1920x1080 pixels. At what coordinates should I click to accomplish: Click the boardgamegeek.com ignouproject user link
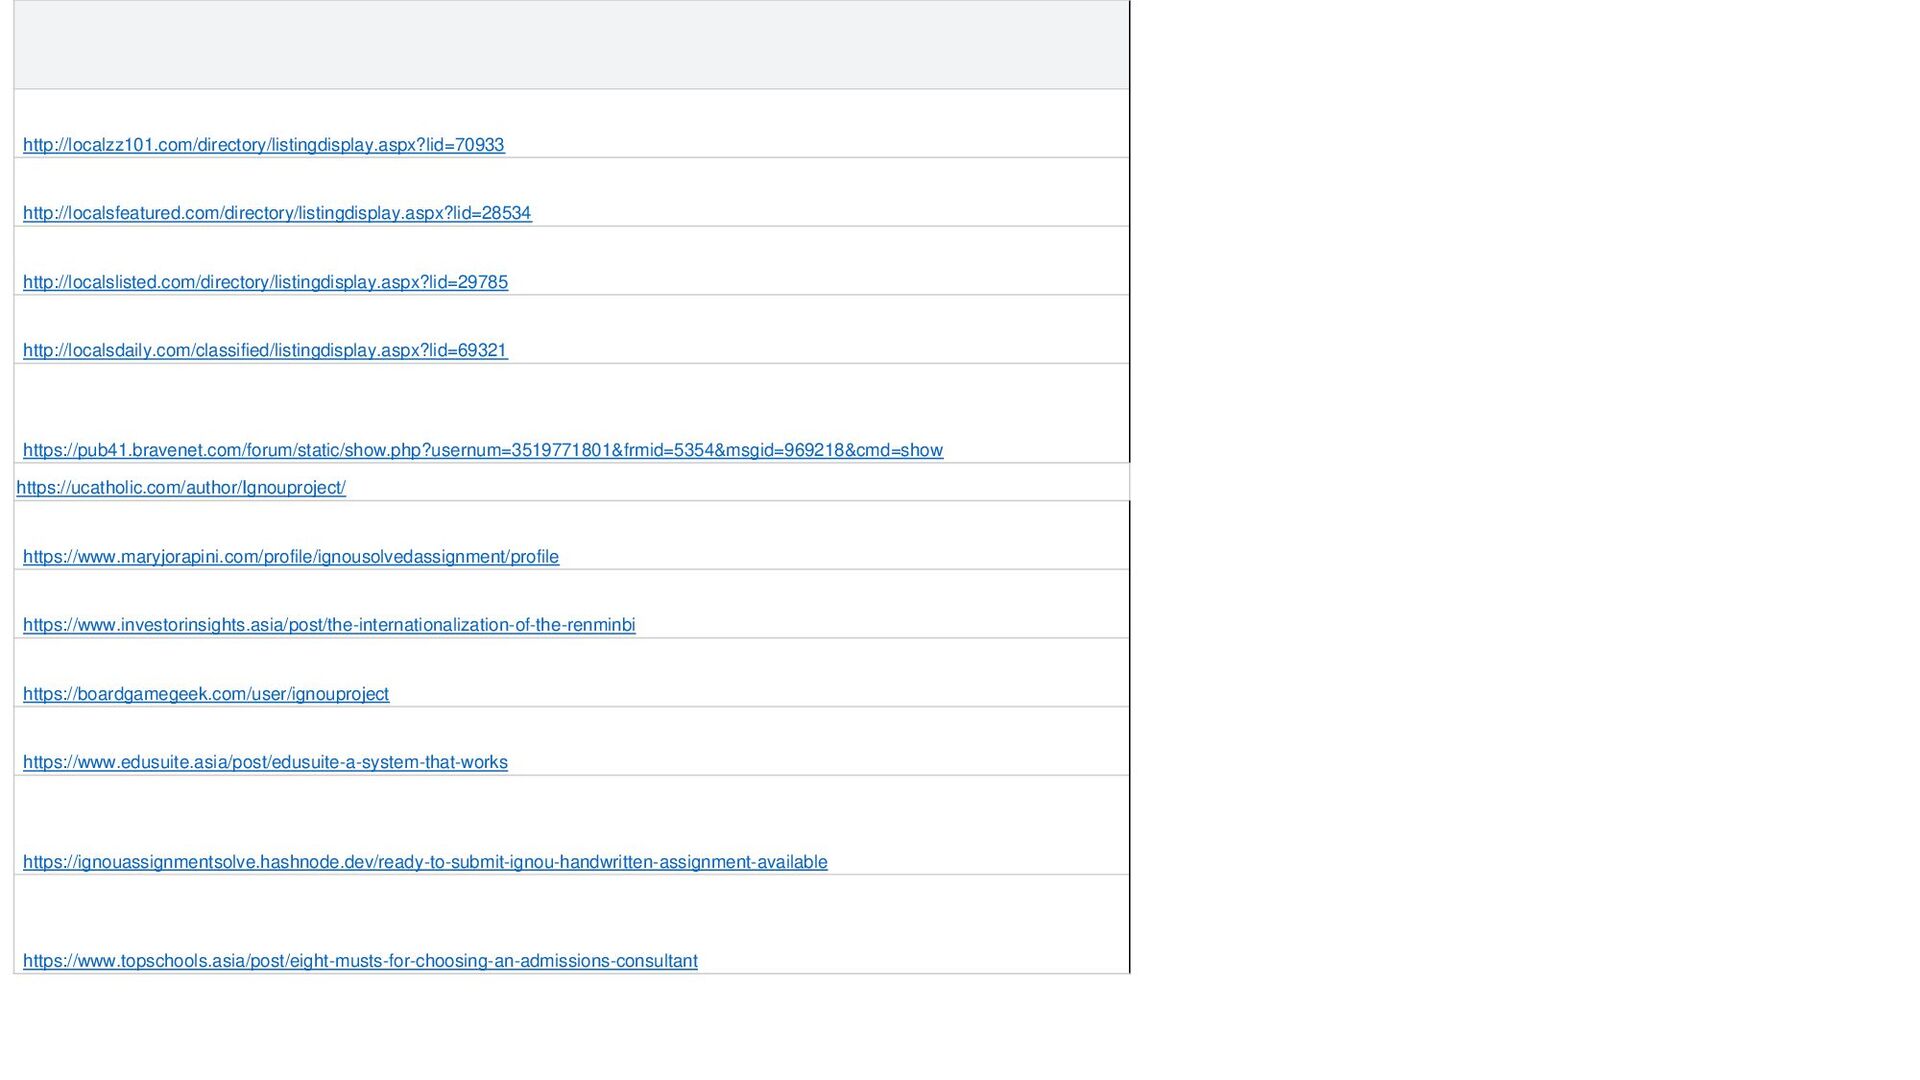(x=206, y=694)
